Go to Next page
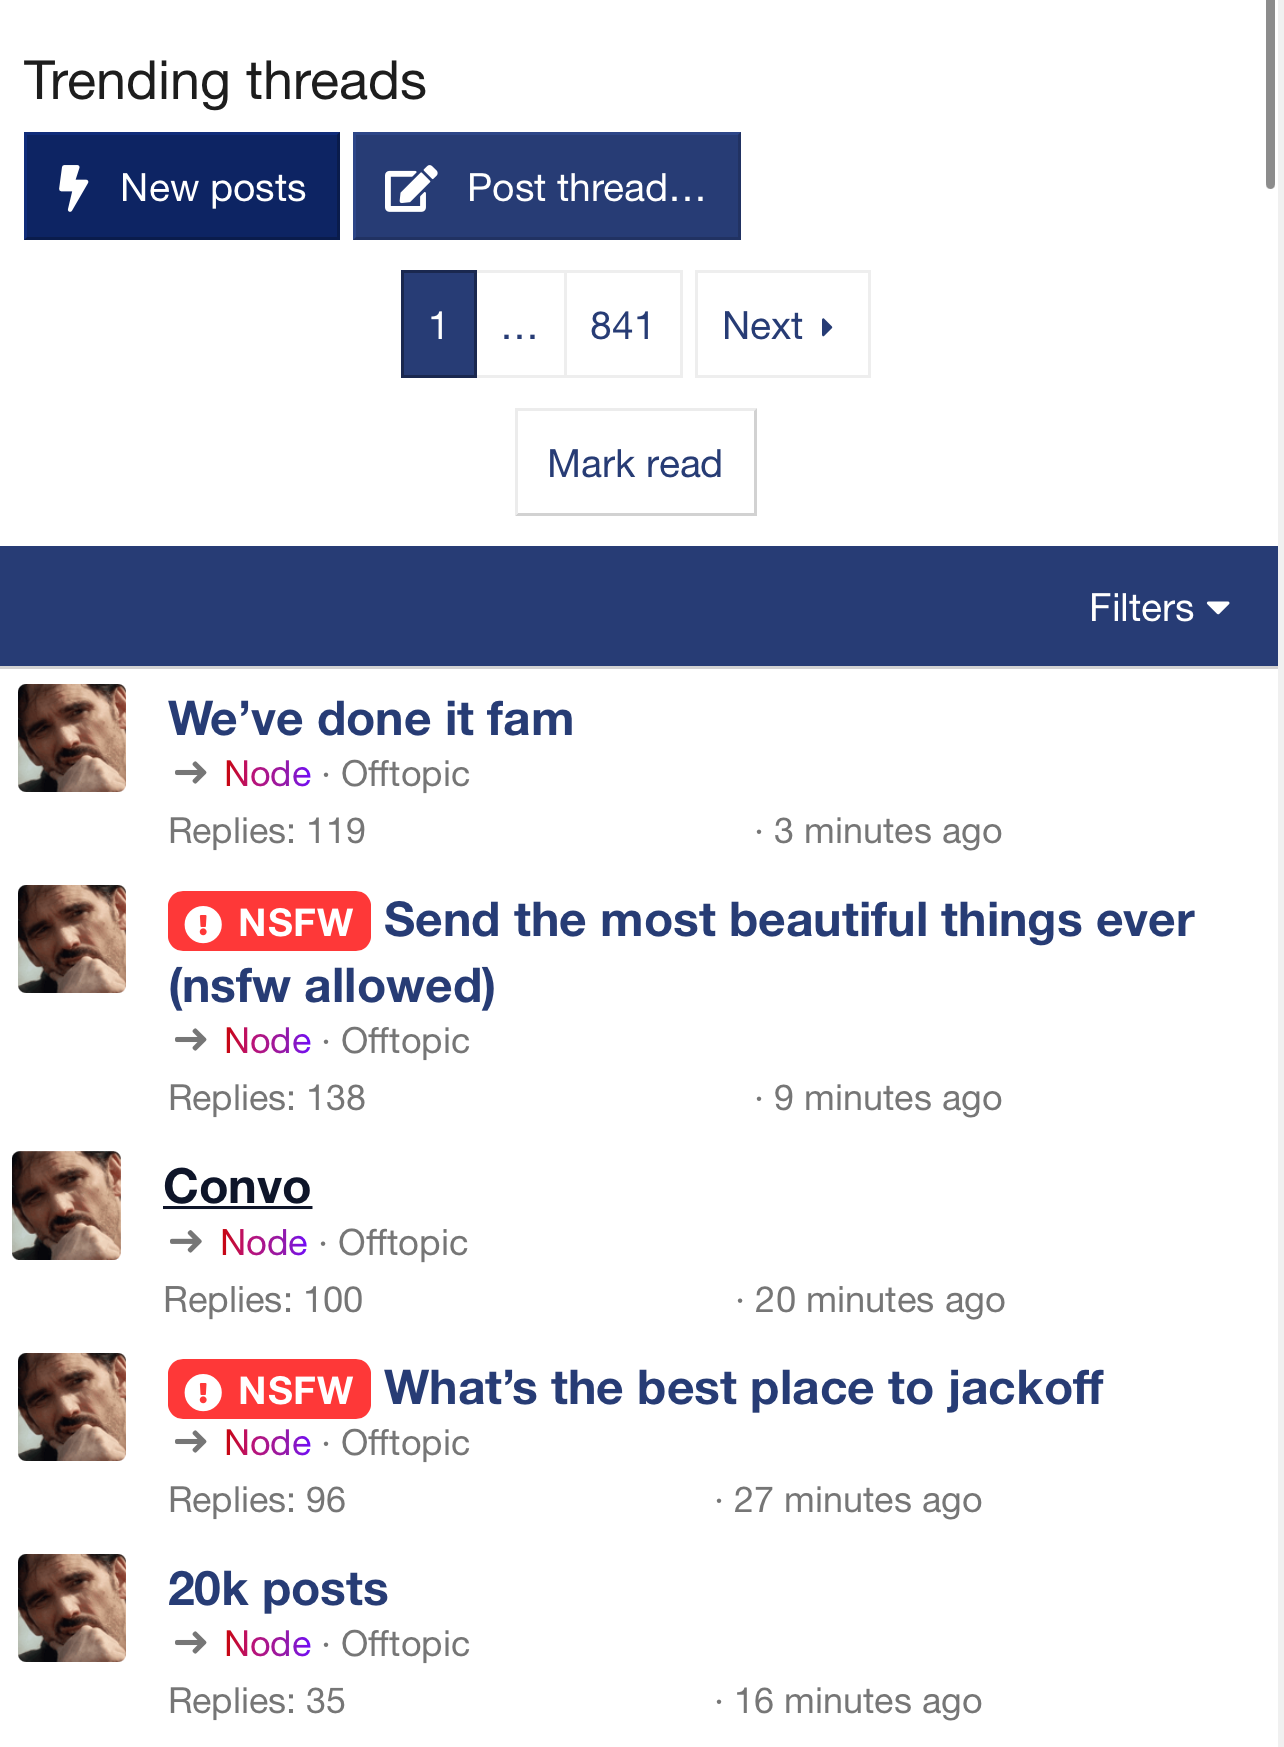This screenshot has width=1284, height=1747. (x=781, y=325)
